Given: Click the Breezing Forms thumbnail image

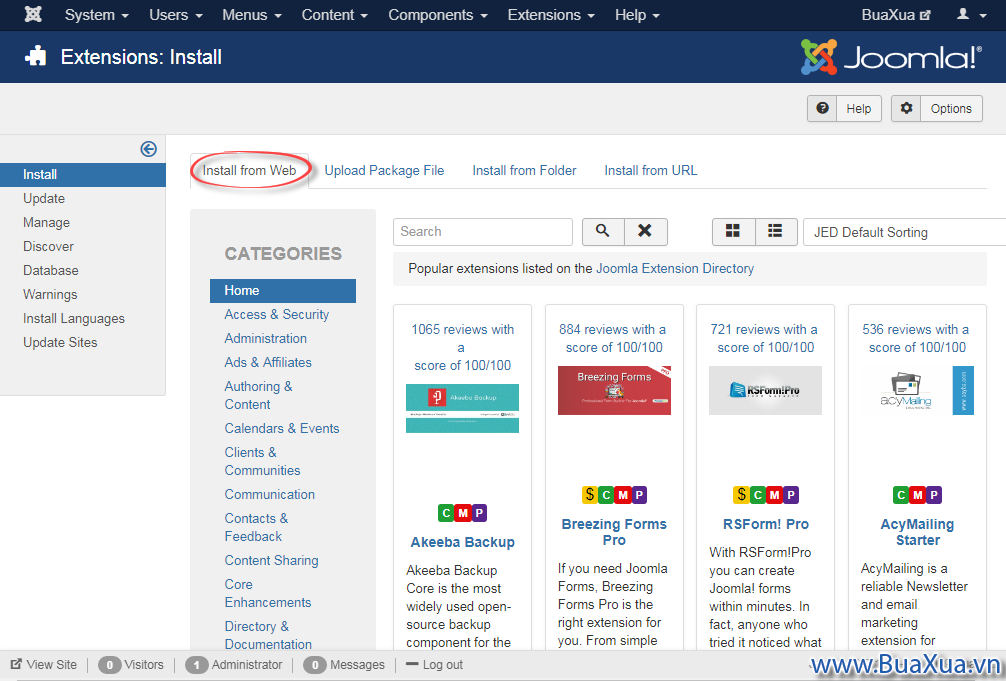Looking at the screenshot, I should pyautogui.click(x=614, y=390).
